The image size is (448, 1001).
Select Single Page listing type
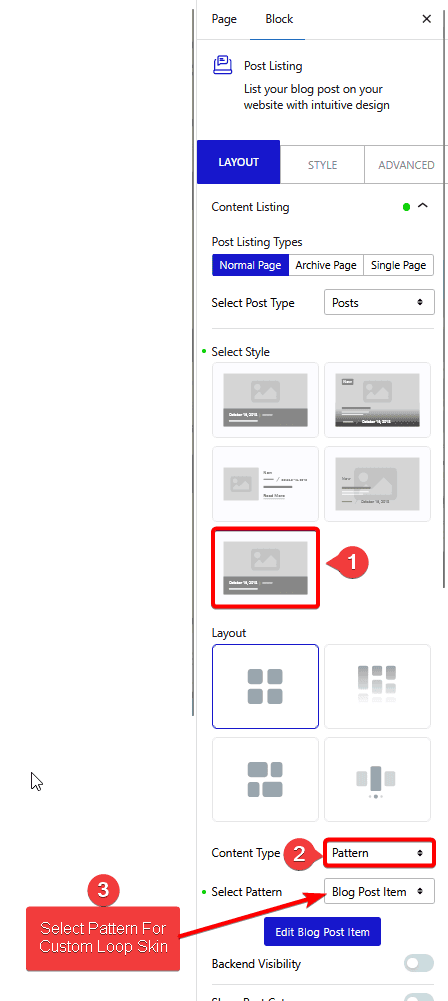tap(398, 265)
